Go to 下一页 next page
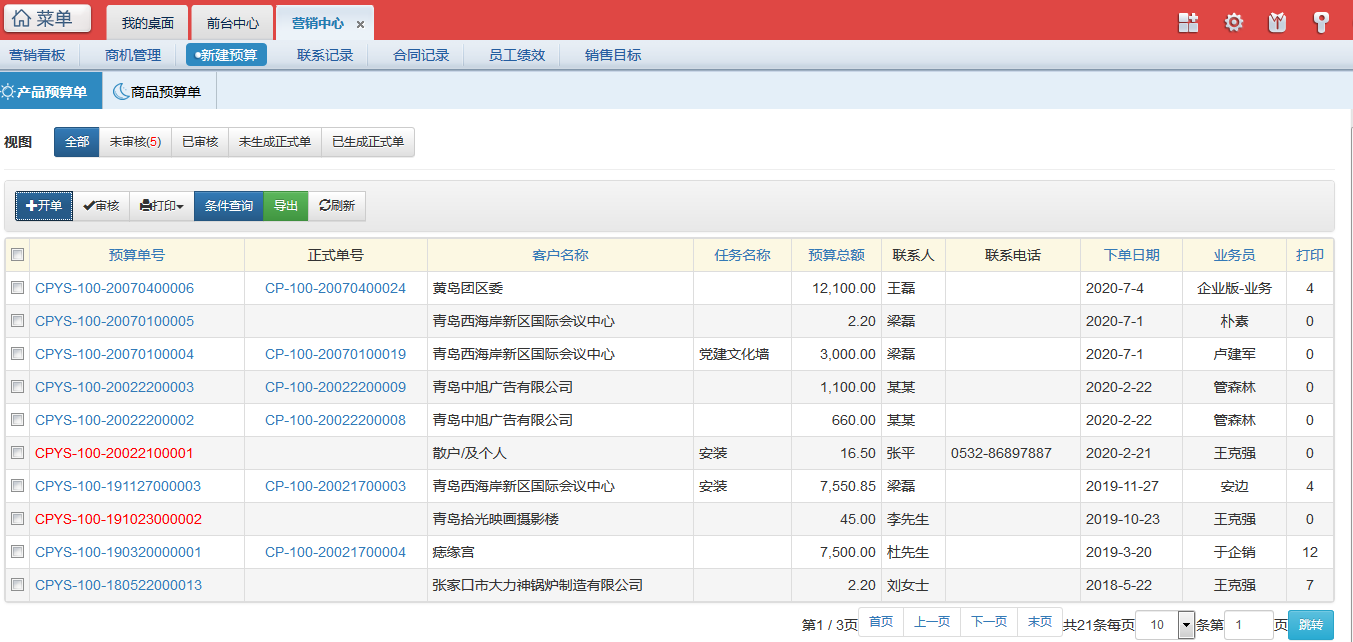Viewport: 1353px width, 642px height. point(989,622)
